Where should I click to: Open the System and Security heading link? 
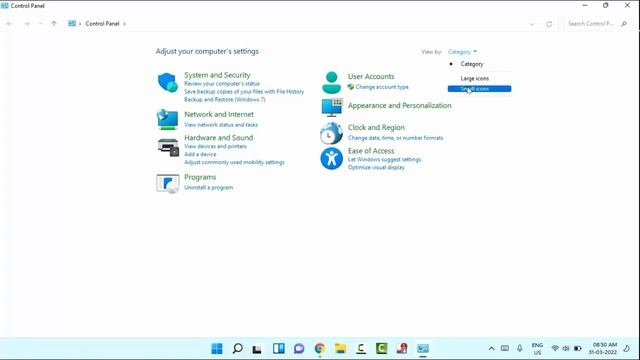(217, 75)
